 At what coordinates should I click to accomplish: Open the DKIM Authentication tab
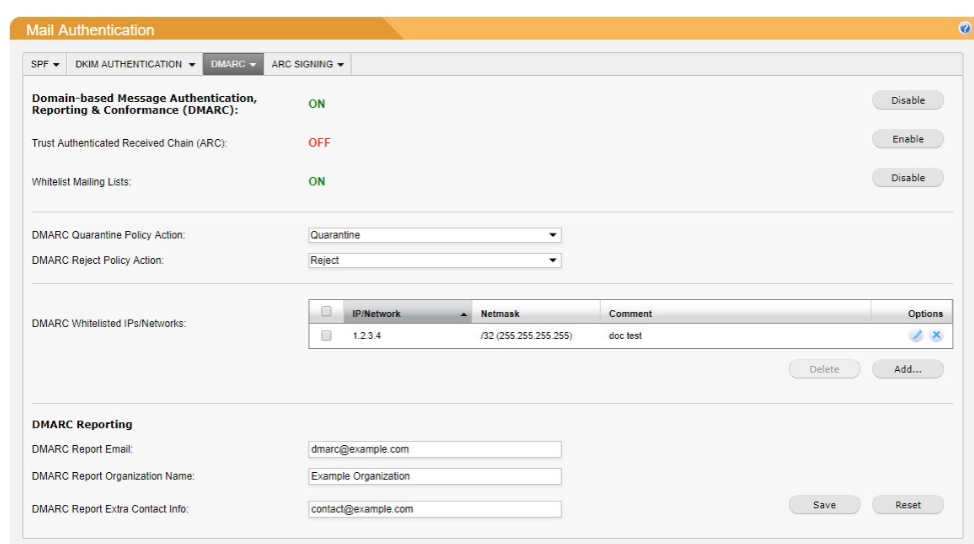coord(135,64)
